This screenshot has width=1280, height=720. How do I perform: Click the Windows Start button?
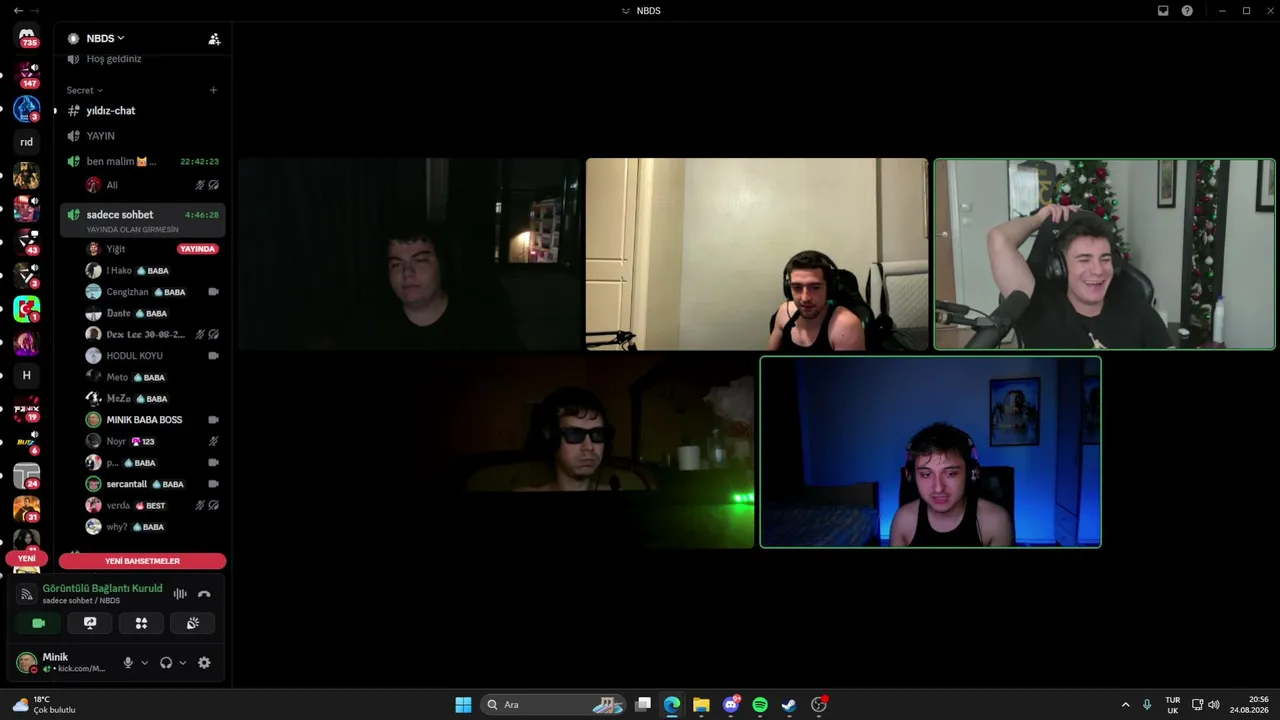(463, 705)
